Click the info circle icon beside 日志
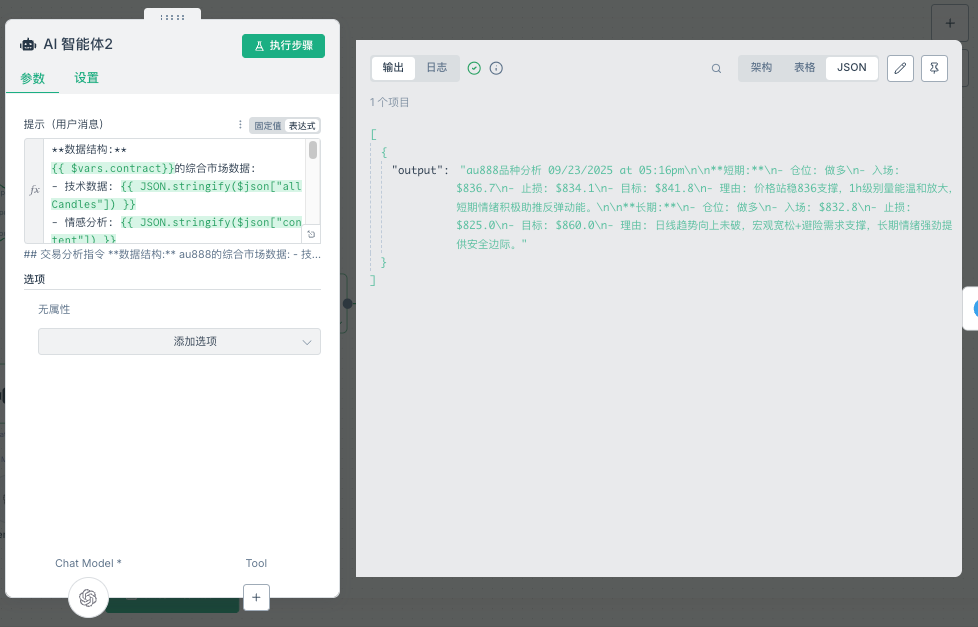The width and height of the screenshot is (978, 627). 496,68
